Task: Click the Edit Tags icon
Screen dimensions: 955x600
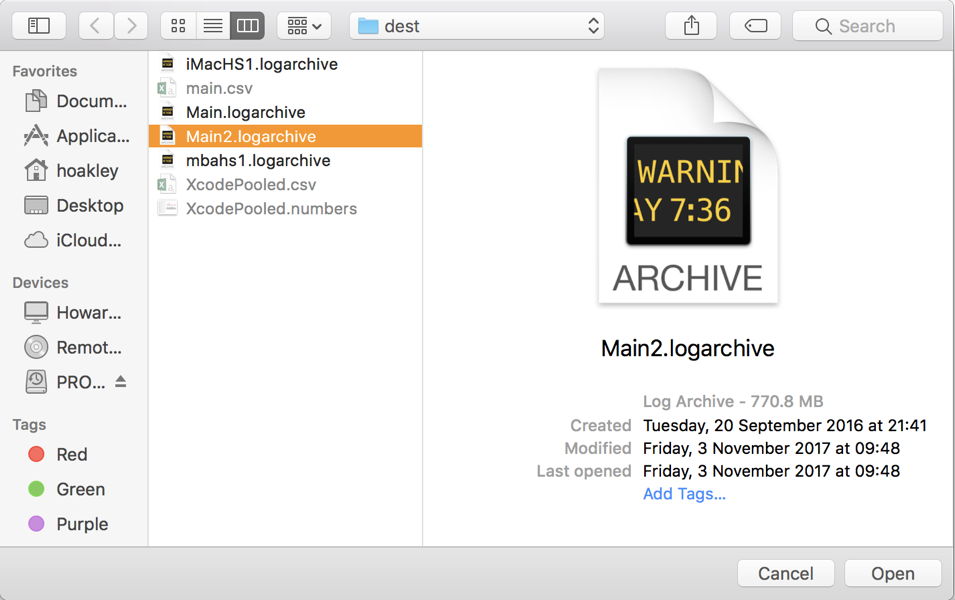Action: point(755,25)
